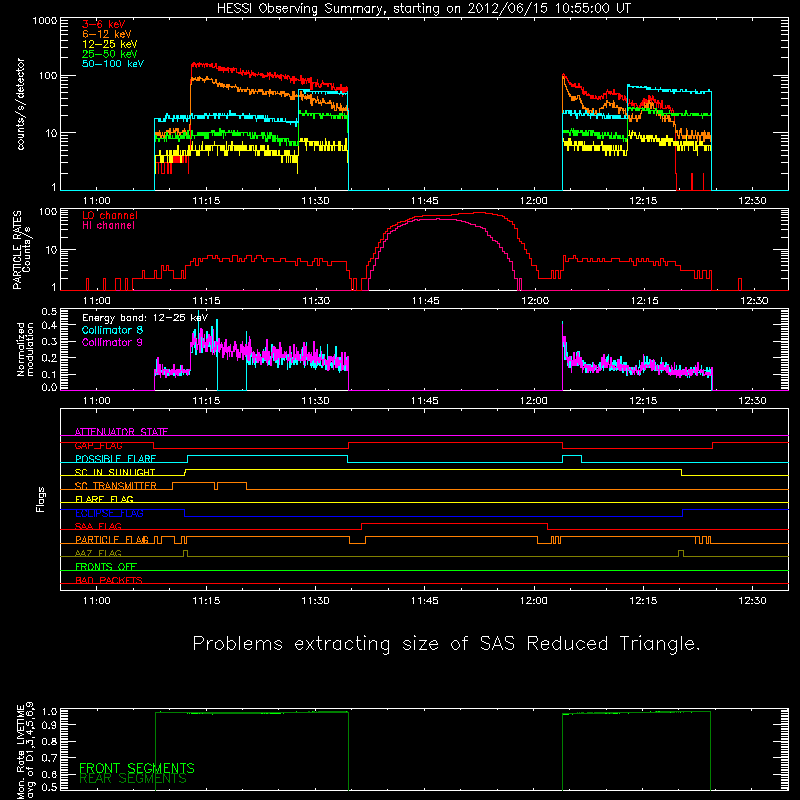Image resolution: width=800 pixels, height=800 pixels.
Task: Click the raised SAA_FLAG step segment
Action: pos(454,523)
